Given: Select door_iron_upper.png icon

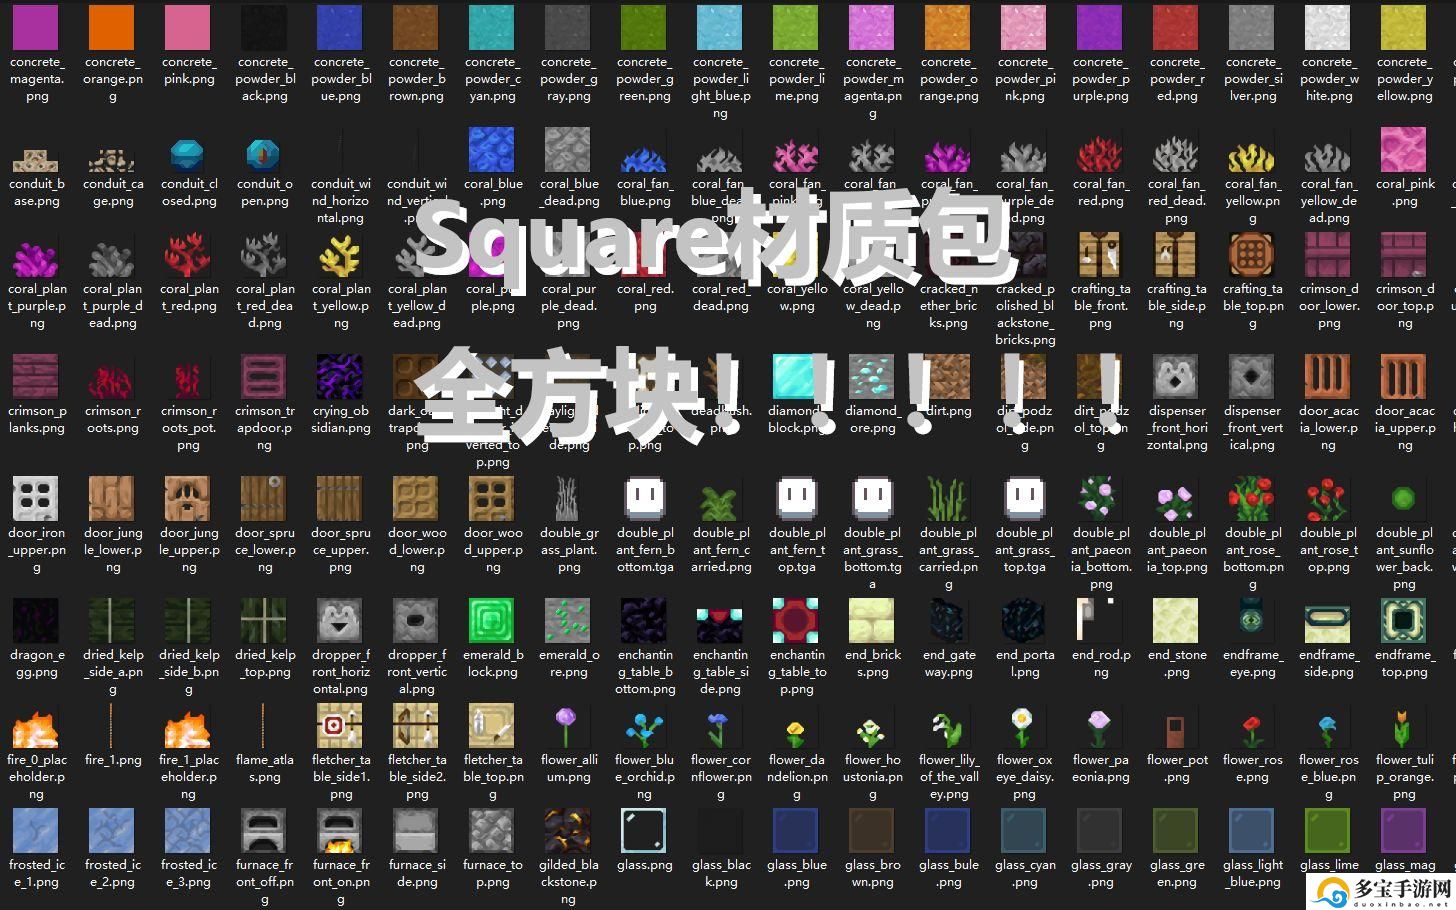Looking at the screenshot, I should coord(36,498).
